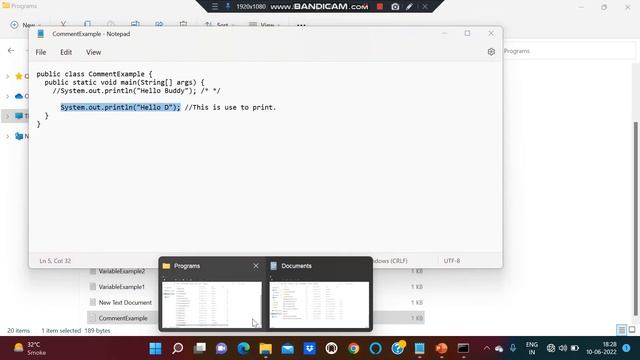Click the '//This is use to print.' comment
640x360 pixels.
coord(230,107)
